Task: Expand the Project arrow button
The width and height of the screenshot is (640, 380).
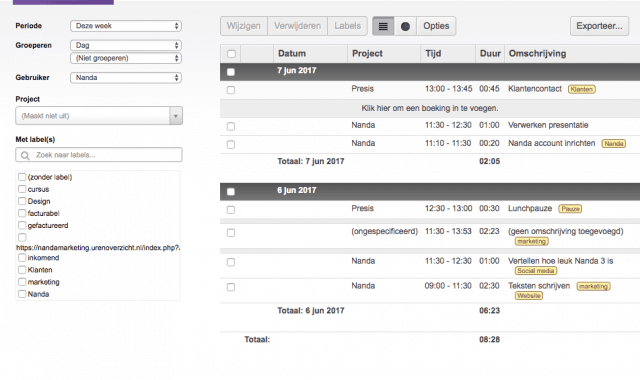Action: (x=176, y=116)
